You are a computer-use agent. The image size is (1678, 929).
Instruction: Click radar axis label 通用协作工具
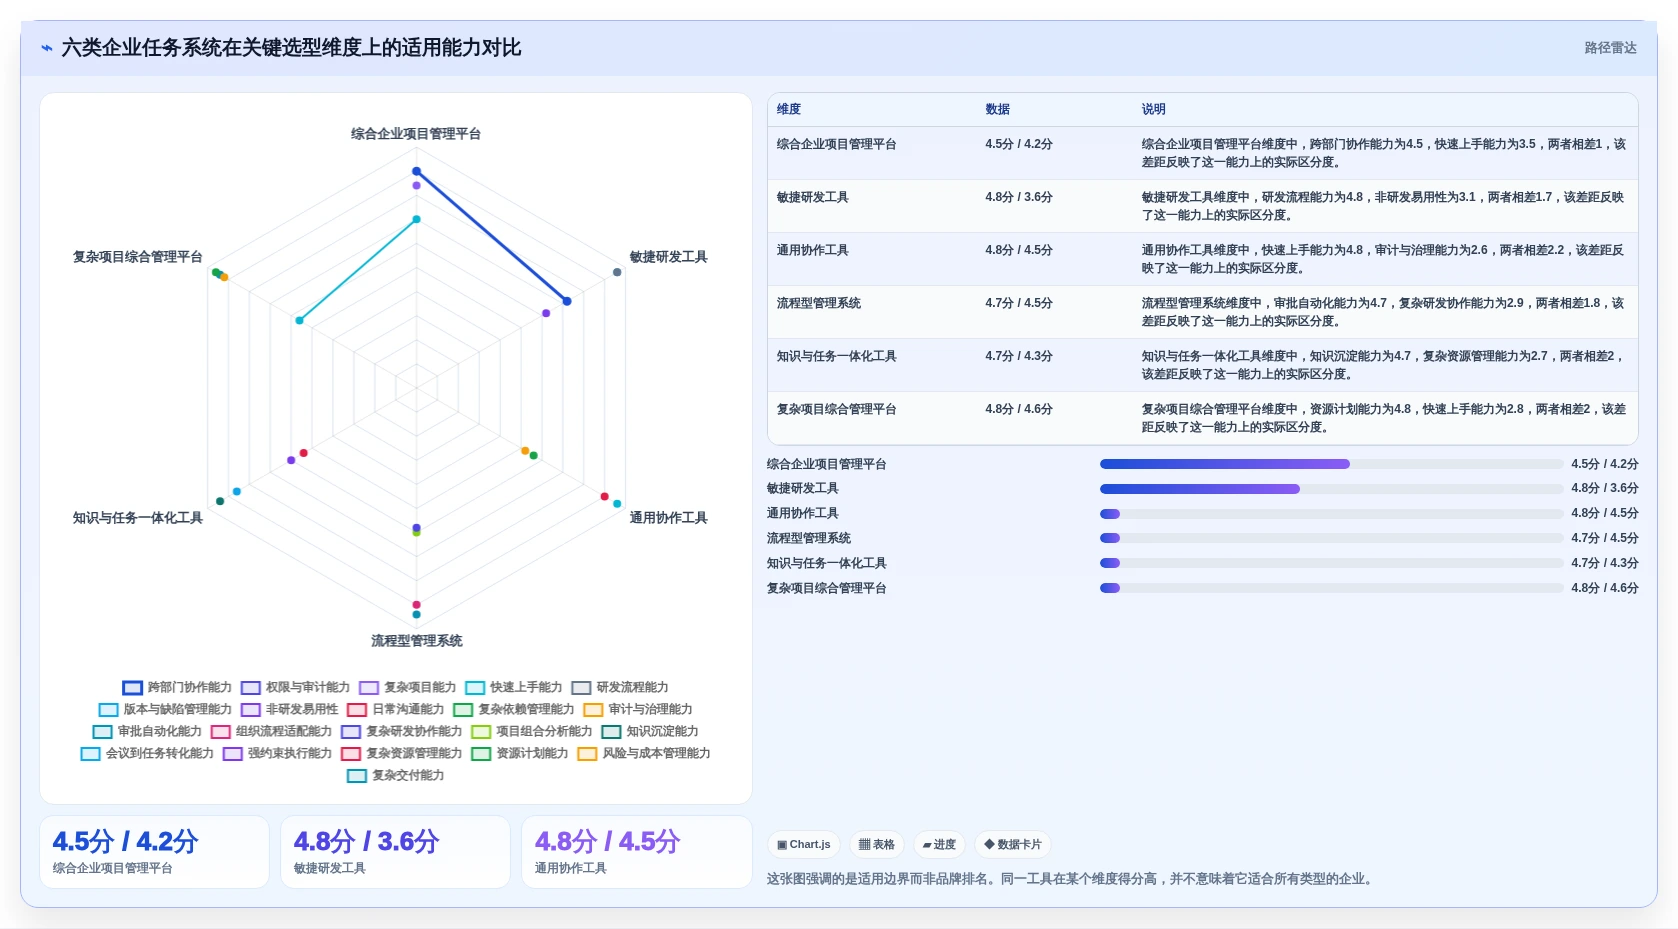[x=668, y=518]
